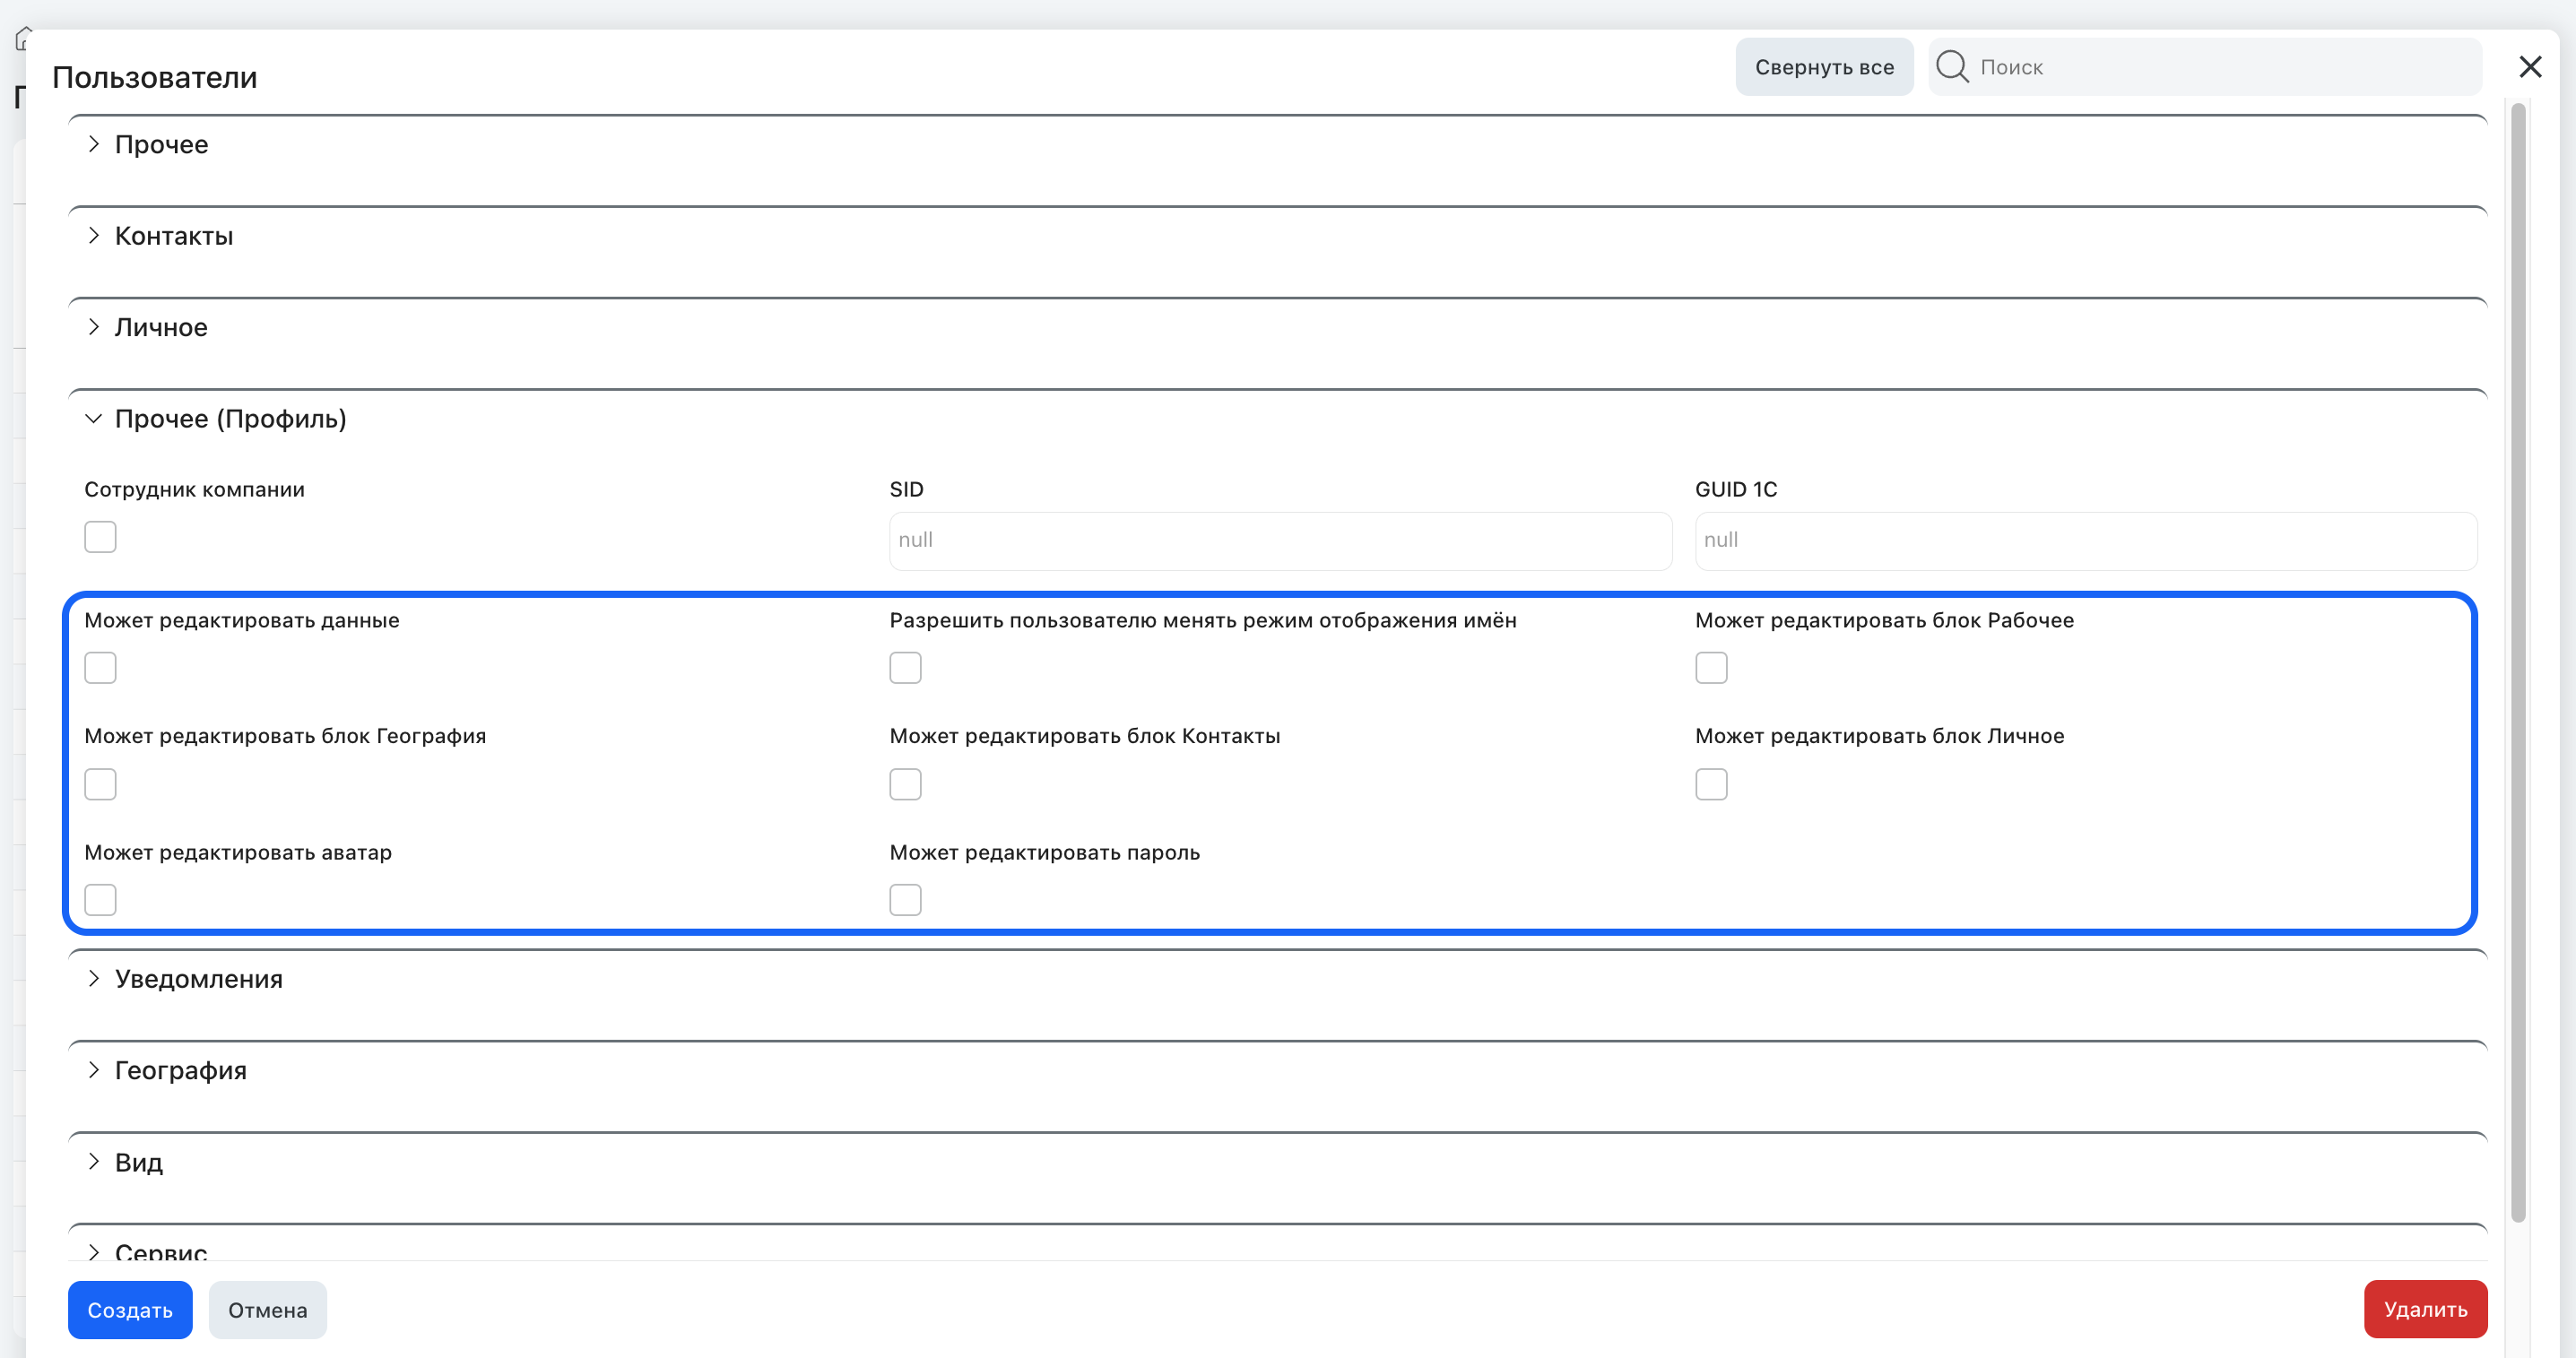
Task: Click the home icon behind the dialog
Action: 22,39
